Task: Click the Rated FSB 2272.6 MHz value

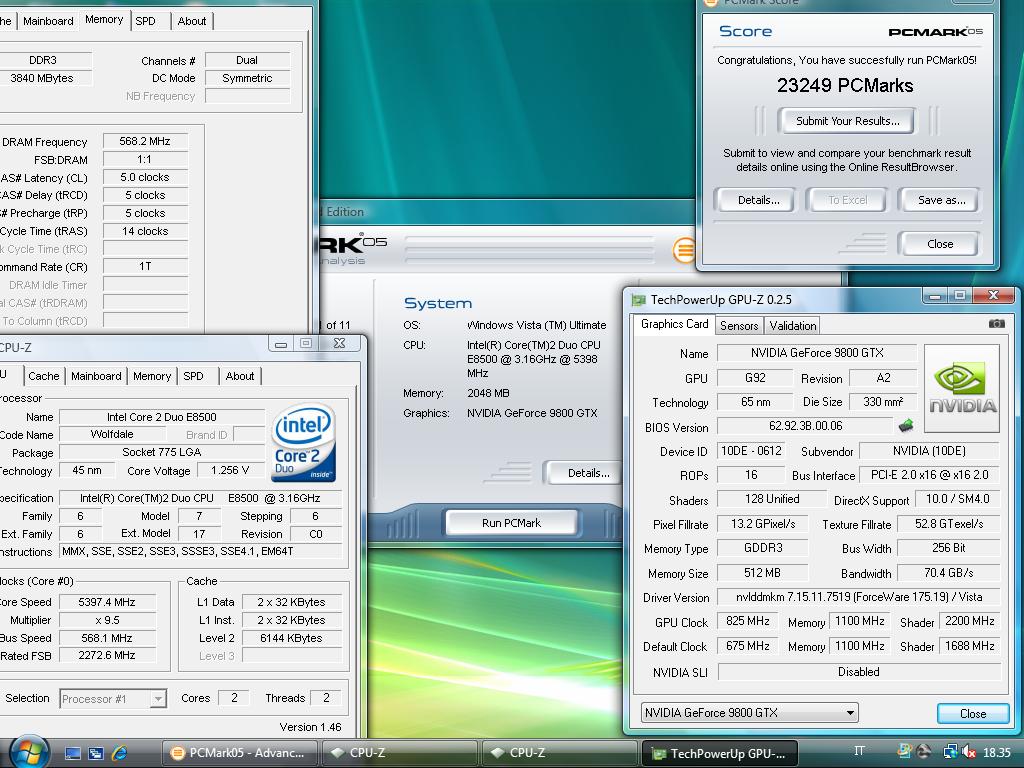Action: pos(106,655)
